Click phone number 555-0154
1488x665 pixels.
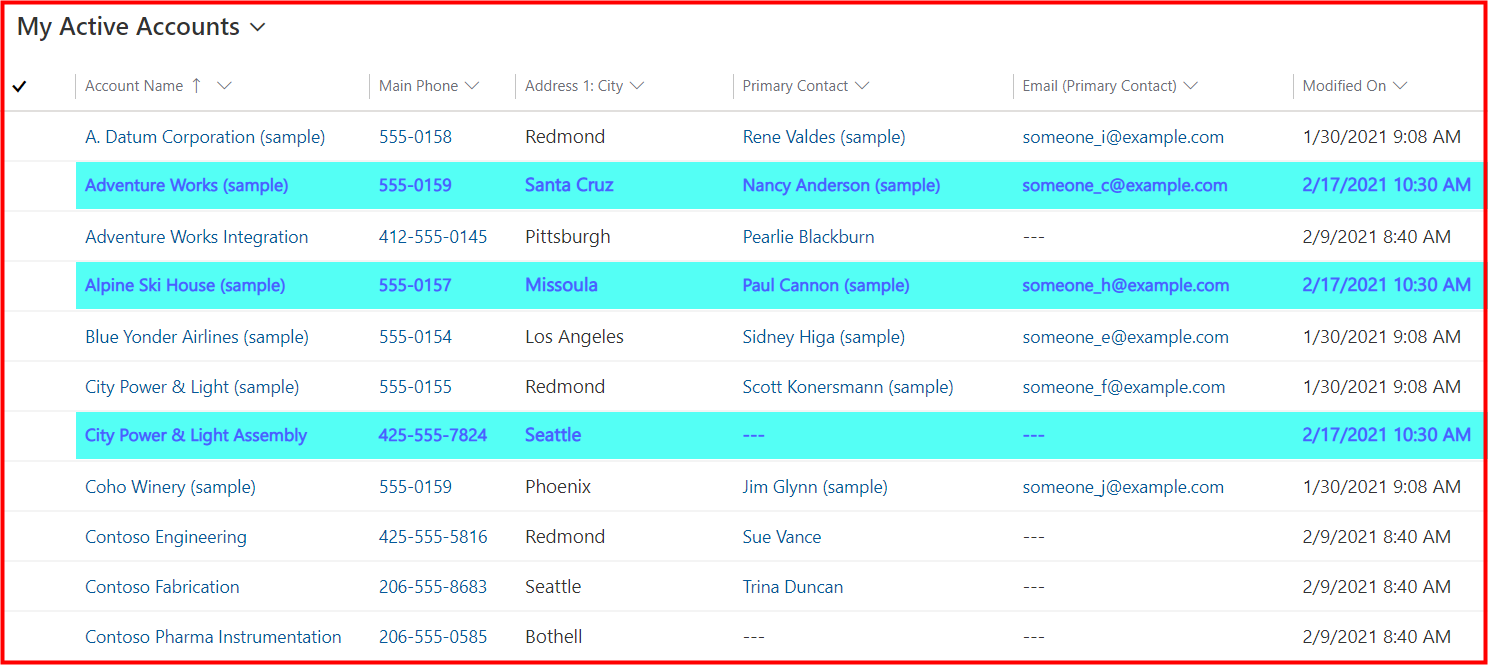click(x=415, y=337)
